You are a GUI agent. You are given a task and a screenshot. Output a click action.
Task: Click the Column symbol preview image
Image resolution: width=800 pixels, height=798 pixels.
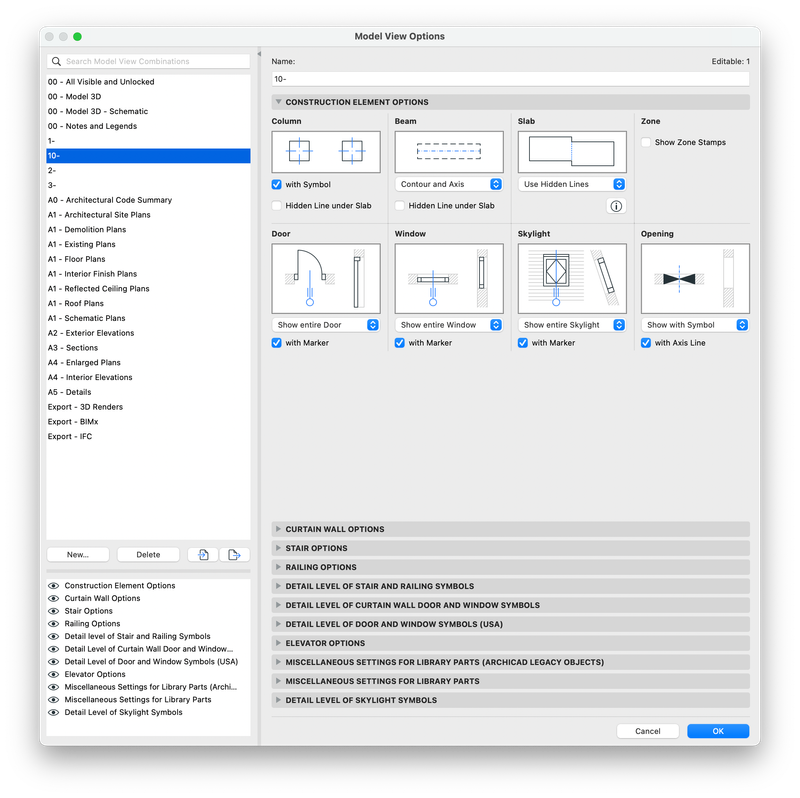(x=326, y=152)
